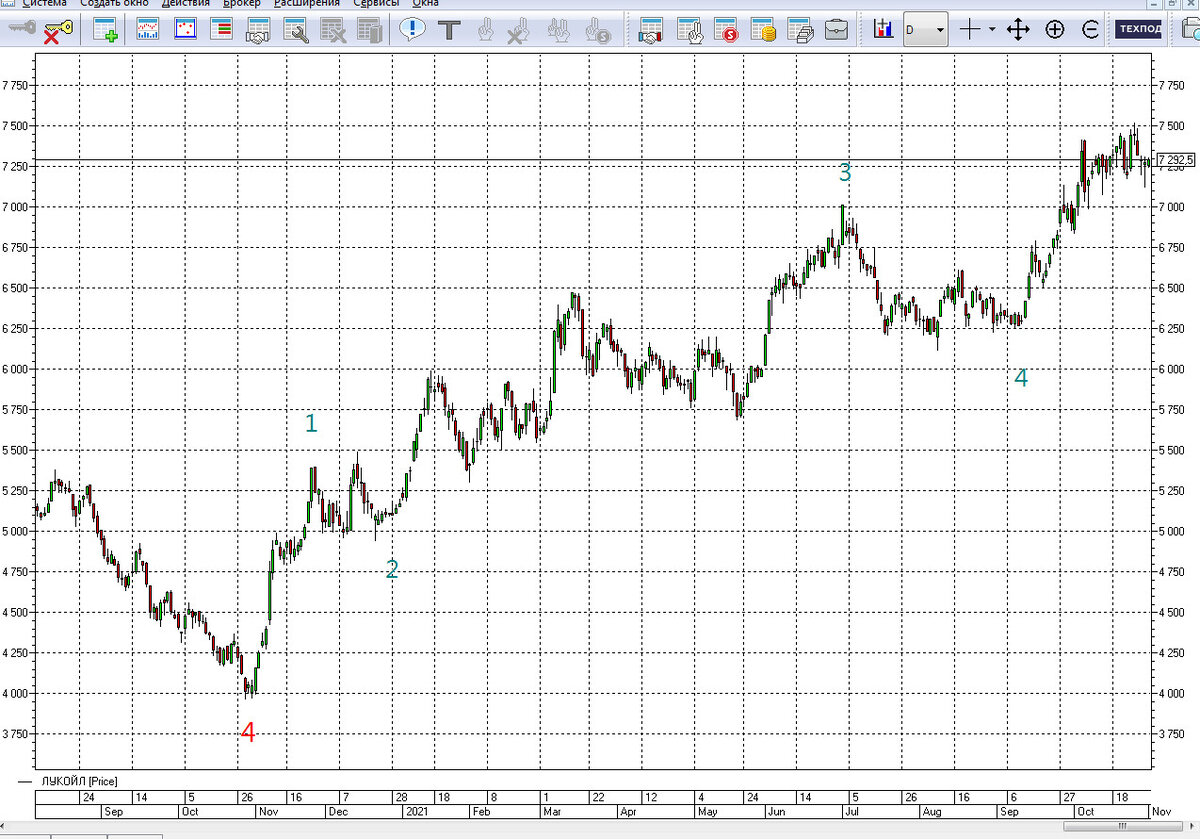Viewport: 1200px width, 839px height.
Task: Click the copy table icon
Action: point(369,30)
